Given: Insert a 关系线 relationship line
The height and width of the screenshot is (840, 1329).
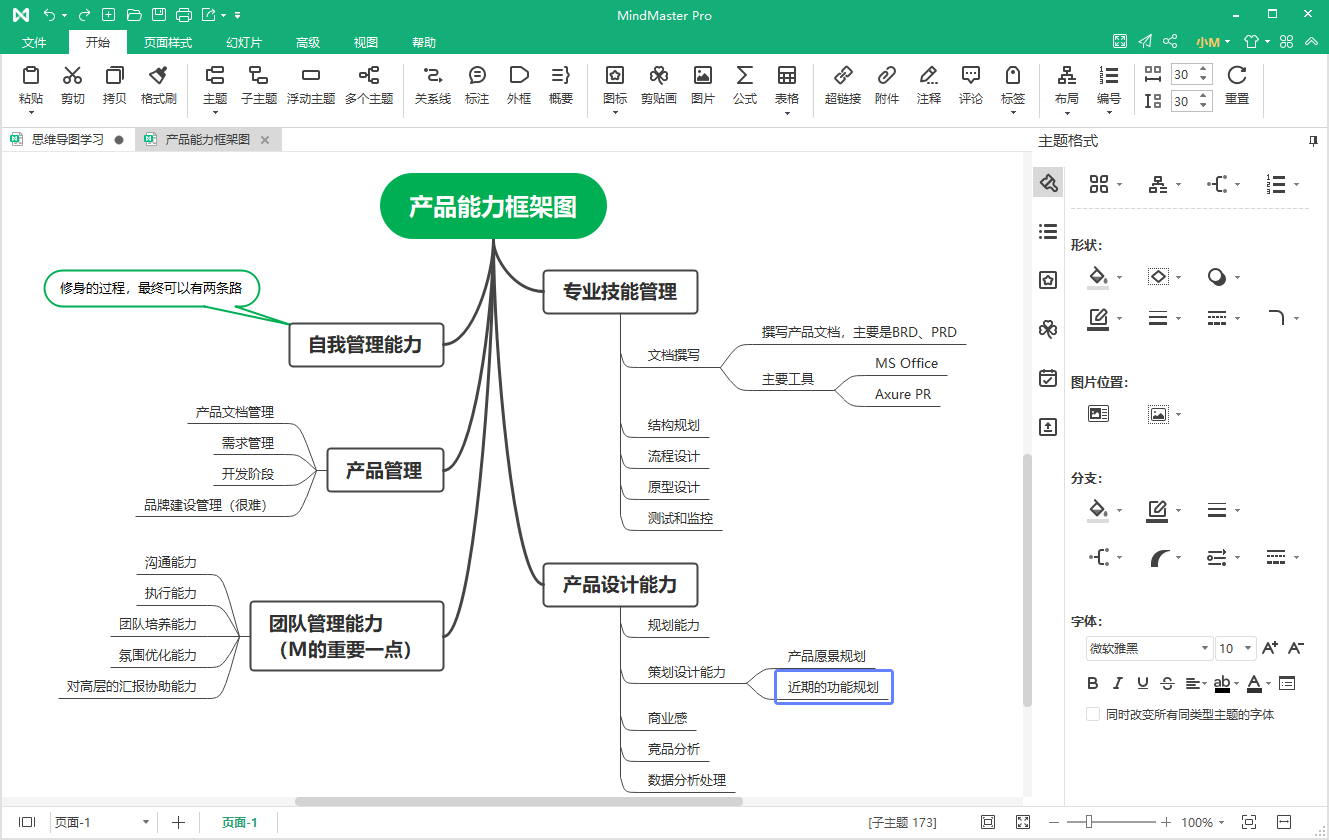Looking at the screenshot, I should pyautogui.click(x=433, y=85).
